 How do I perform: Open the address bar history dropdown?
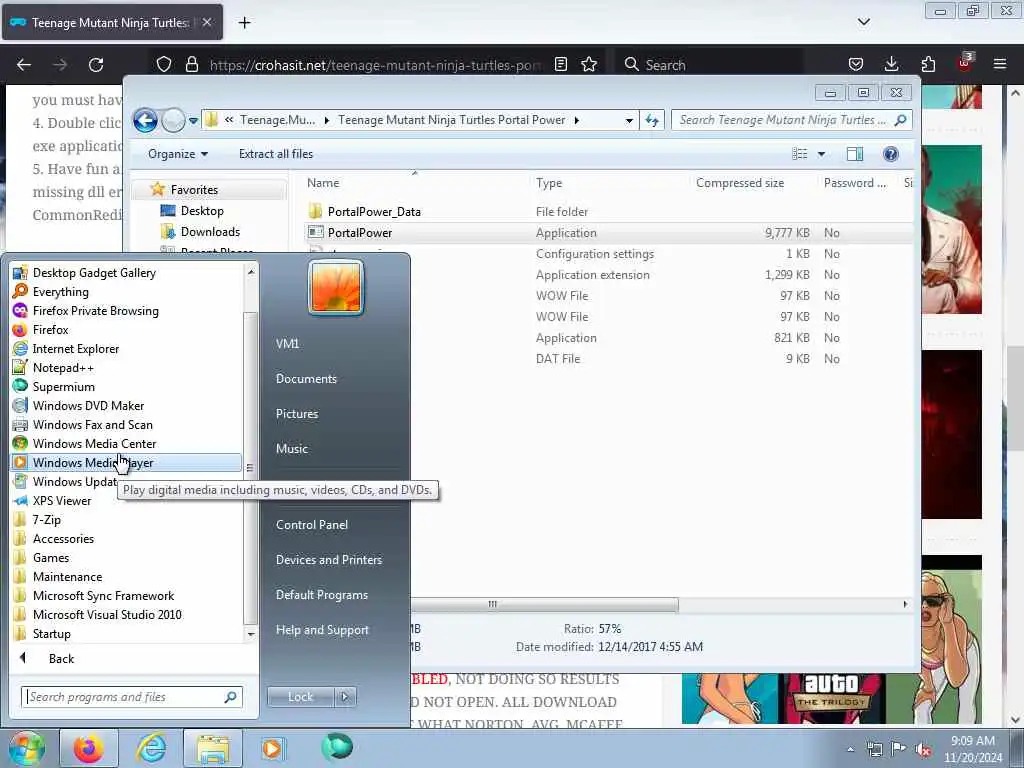(x=628, y=120)
